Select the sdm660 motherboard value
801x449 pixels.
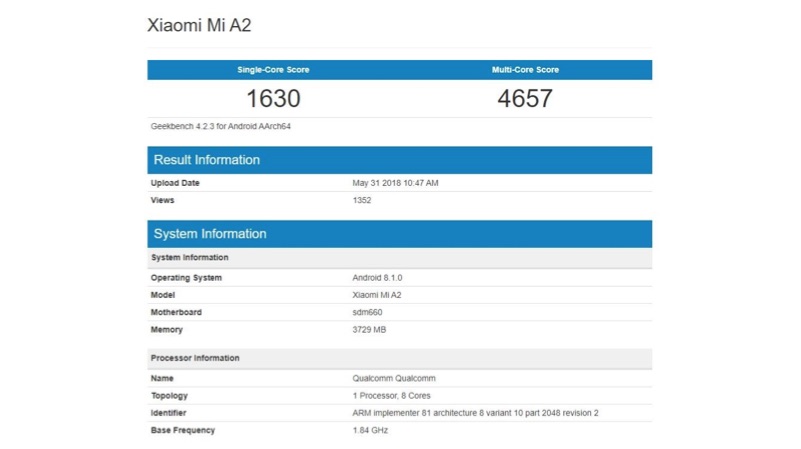(x=369, y=312)
